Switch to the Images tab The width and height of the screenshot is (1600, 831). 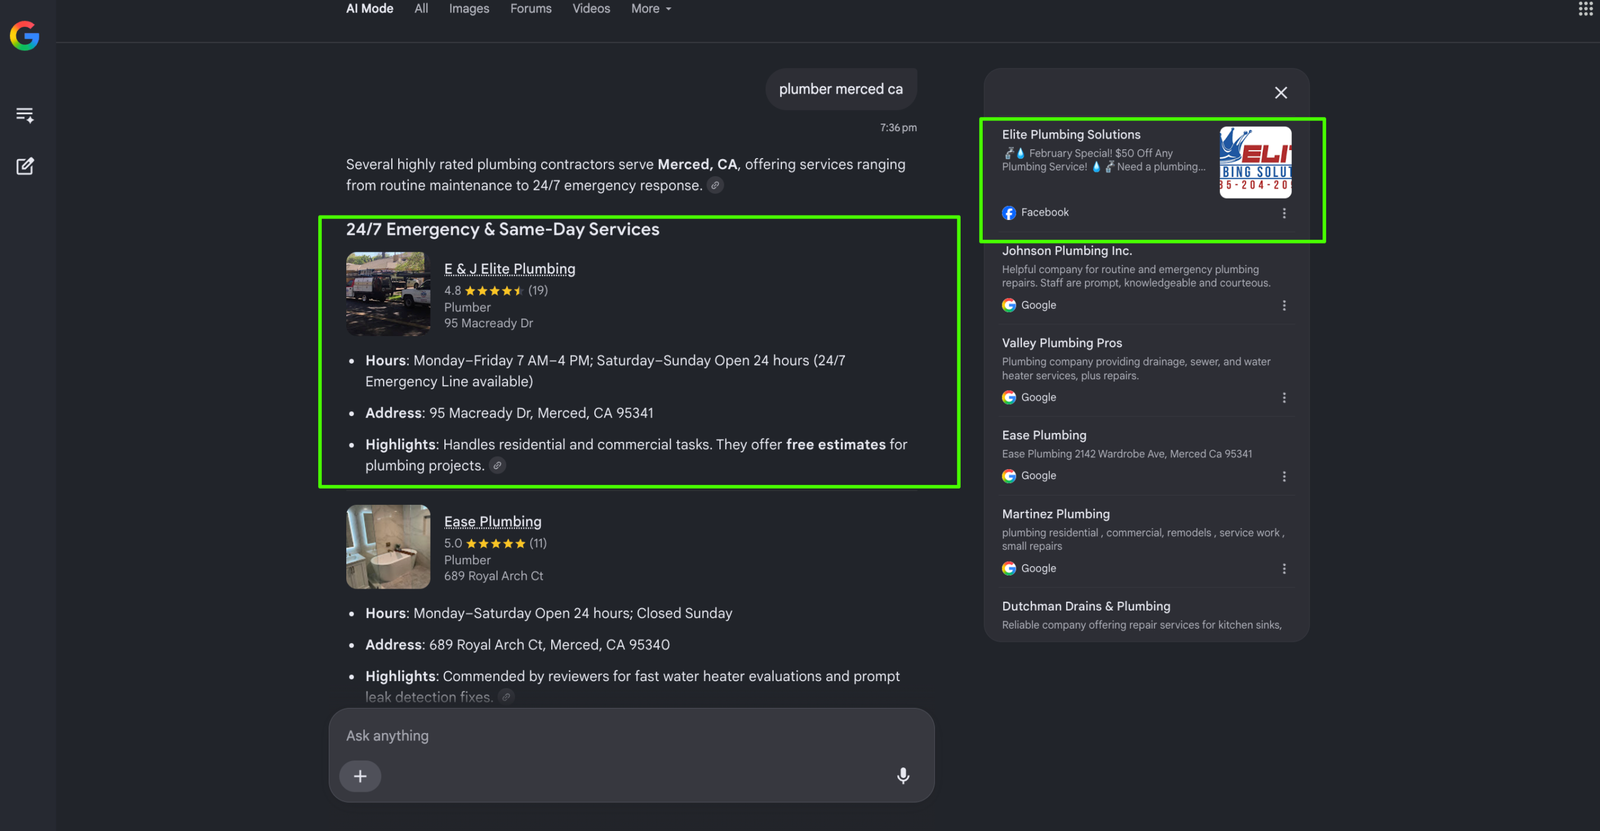(469, 9)
